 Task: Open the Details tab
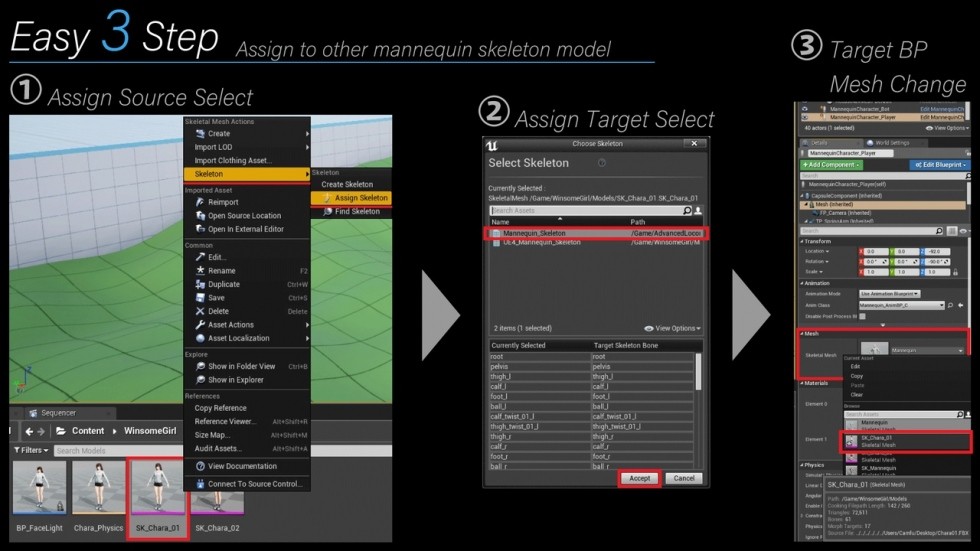(831, 143)
